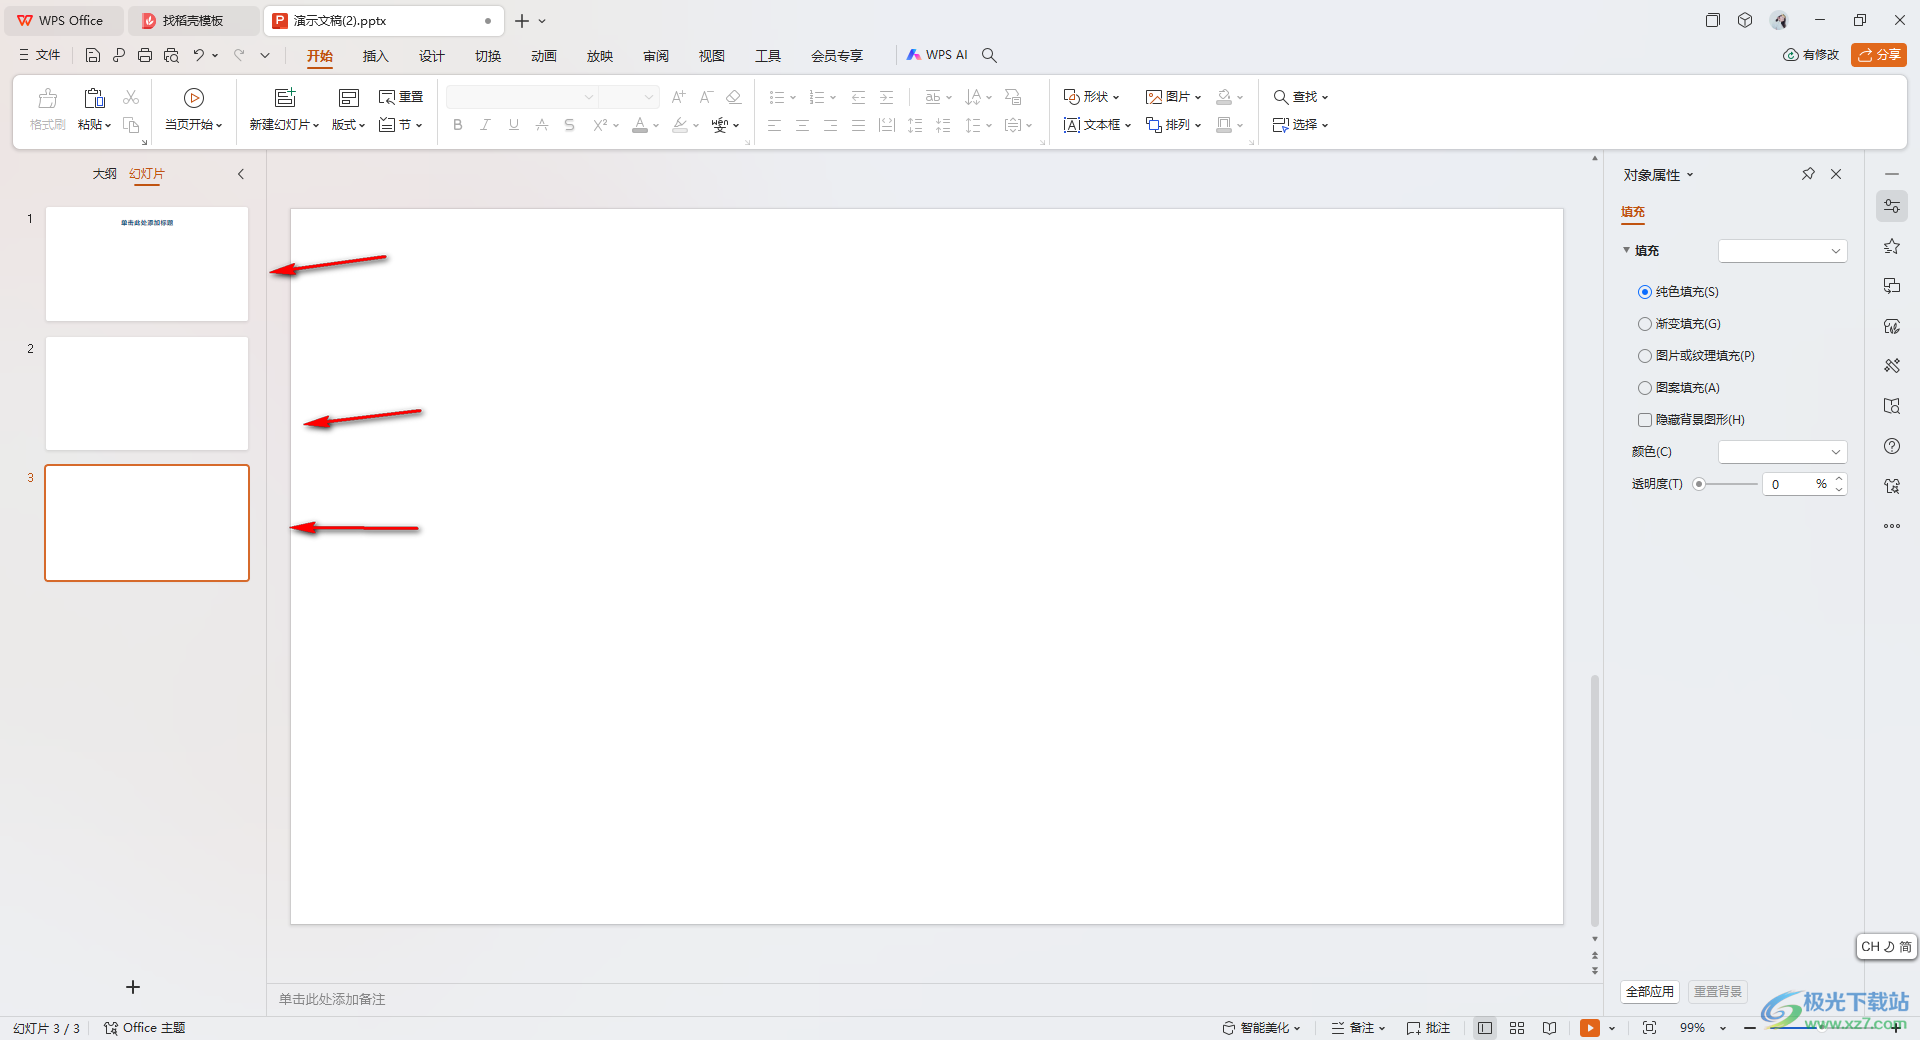Viewport: 1920px width, 1040px height.
Task: Add a new slide with plus icon
Action: click(133, 987)
